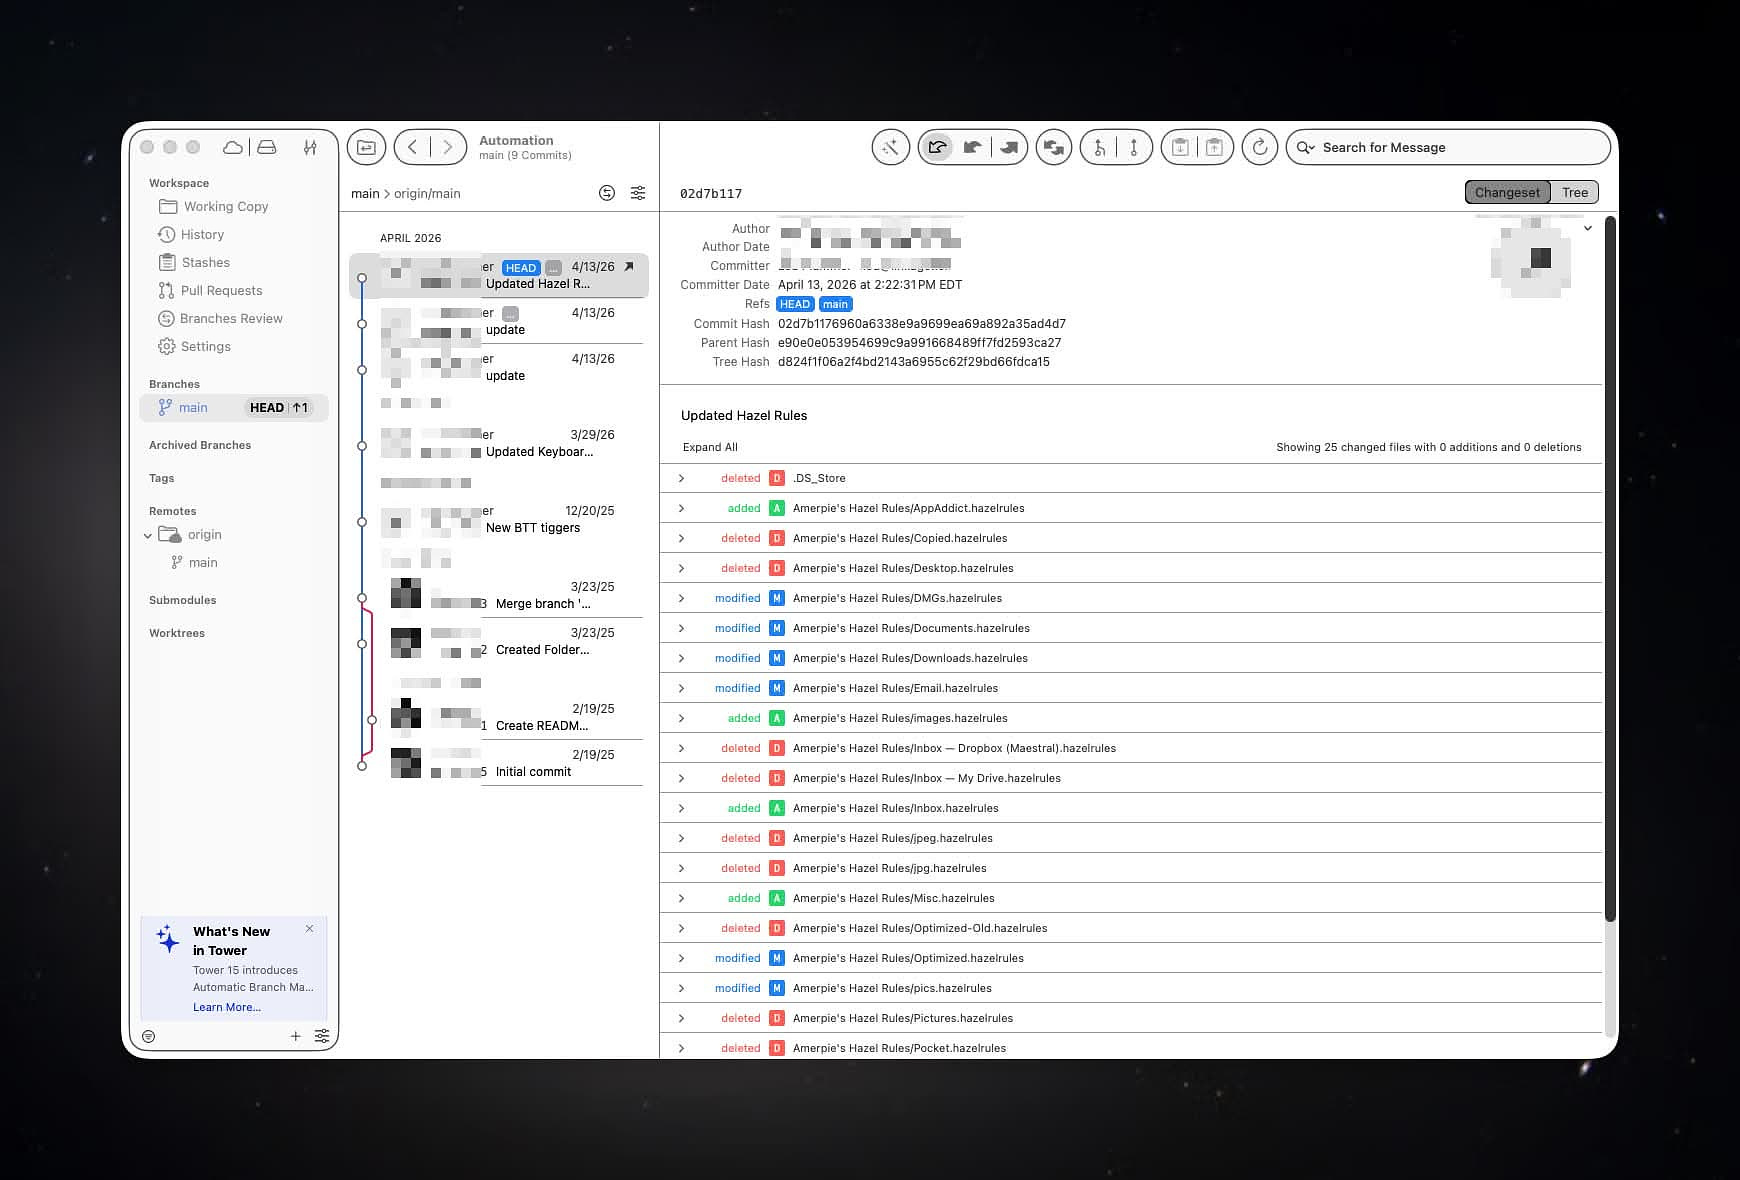Click the Merge branch toolbar icon
The image size is (1740, 1180).
pyautogui.click(x=1099, y=148)
